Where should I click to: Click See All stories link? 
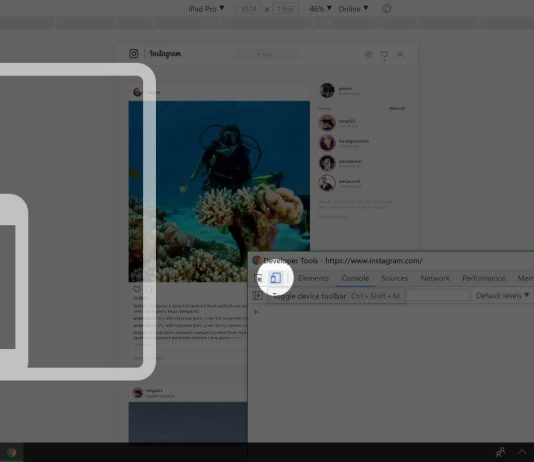(x=397, y=108)
